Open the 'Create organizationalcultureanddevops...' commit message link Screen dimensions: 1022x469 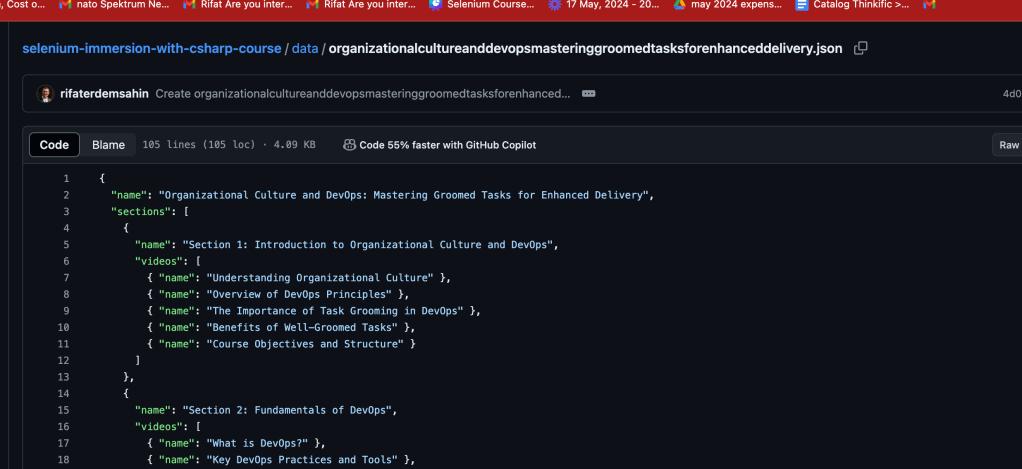coord(363,94)
